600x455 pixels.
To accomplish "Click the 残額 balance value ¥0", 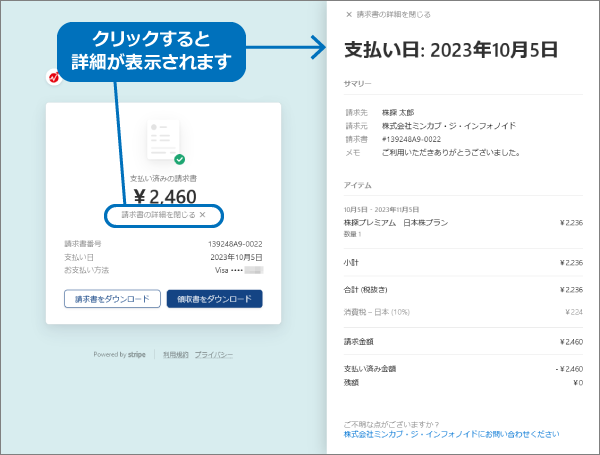I will click(578, 383).
